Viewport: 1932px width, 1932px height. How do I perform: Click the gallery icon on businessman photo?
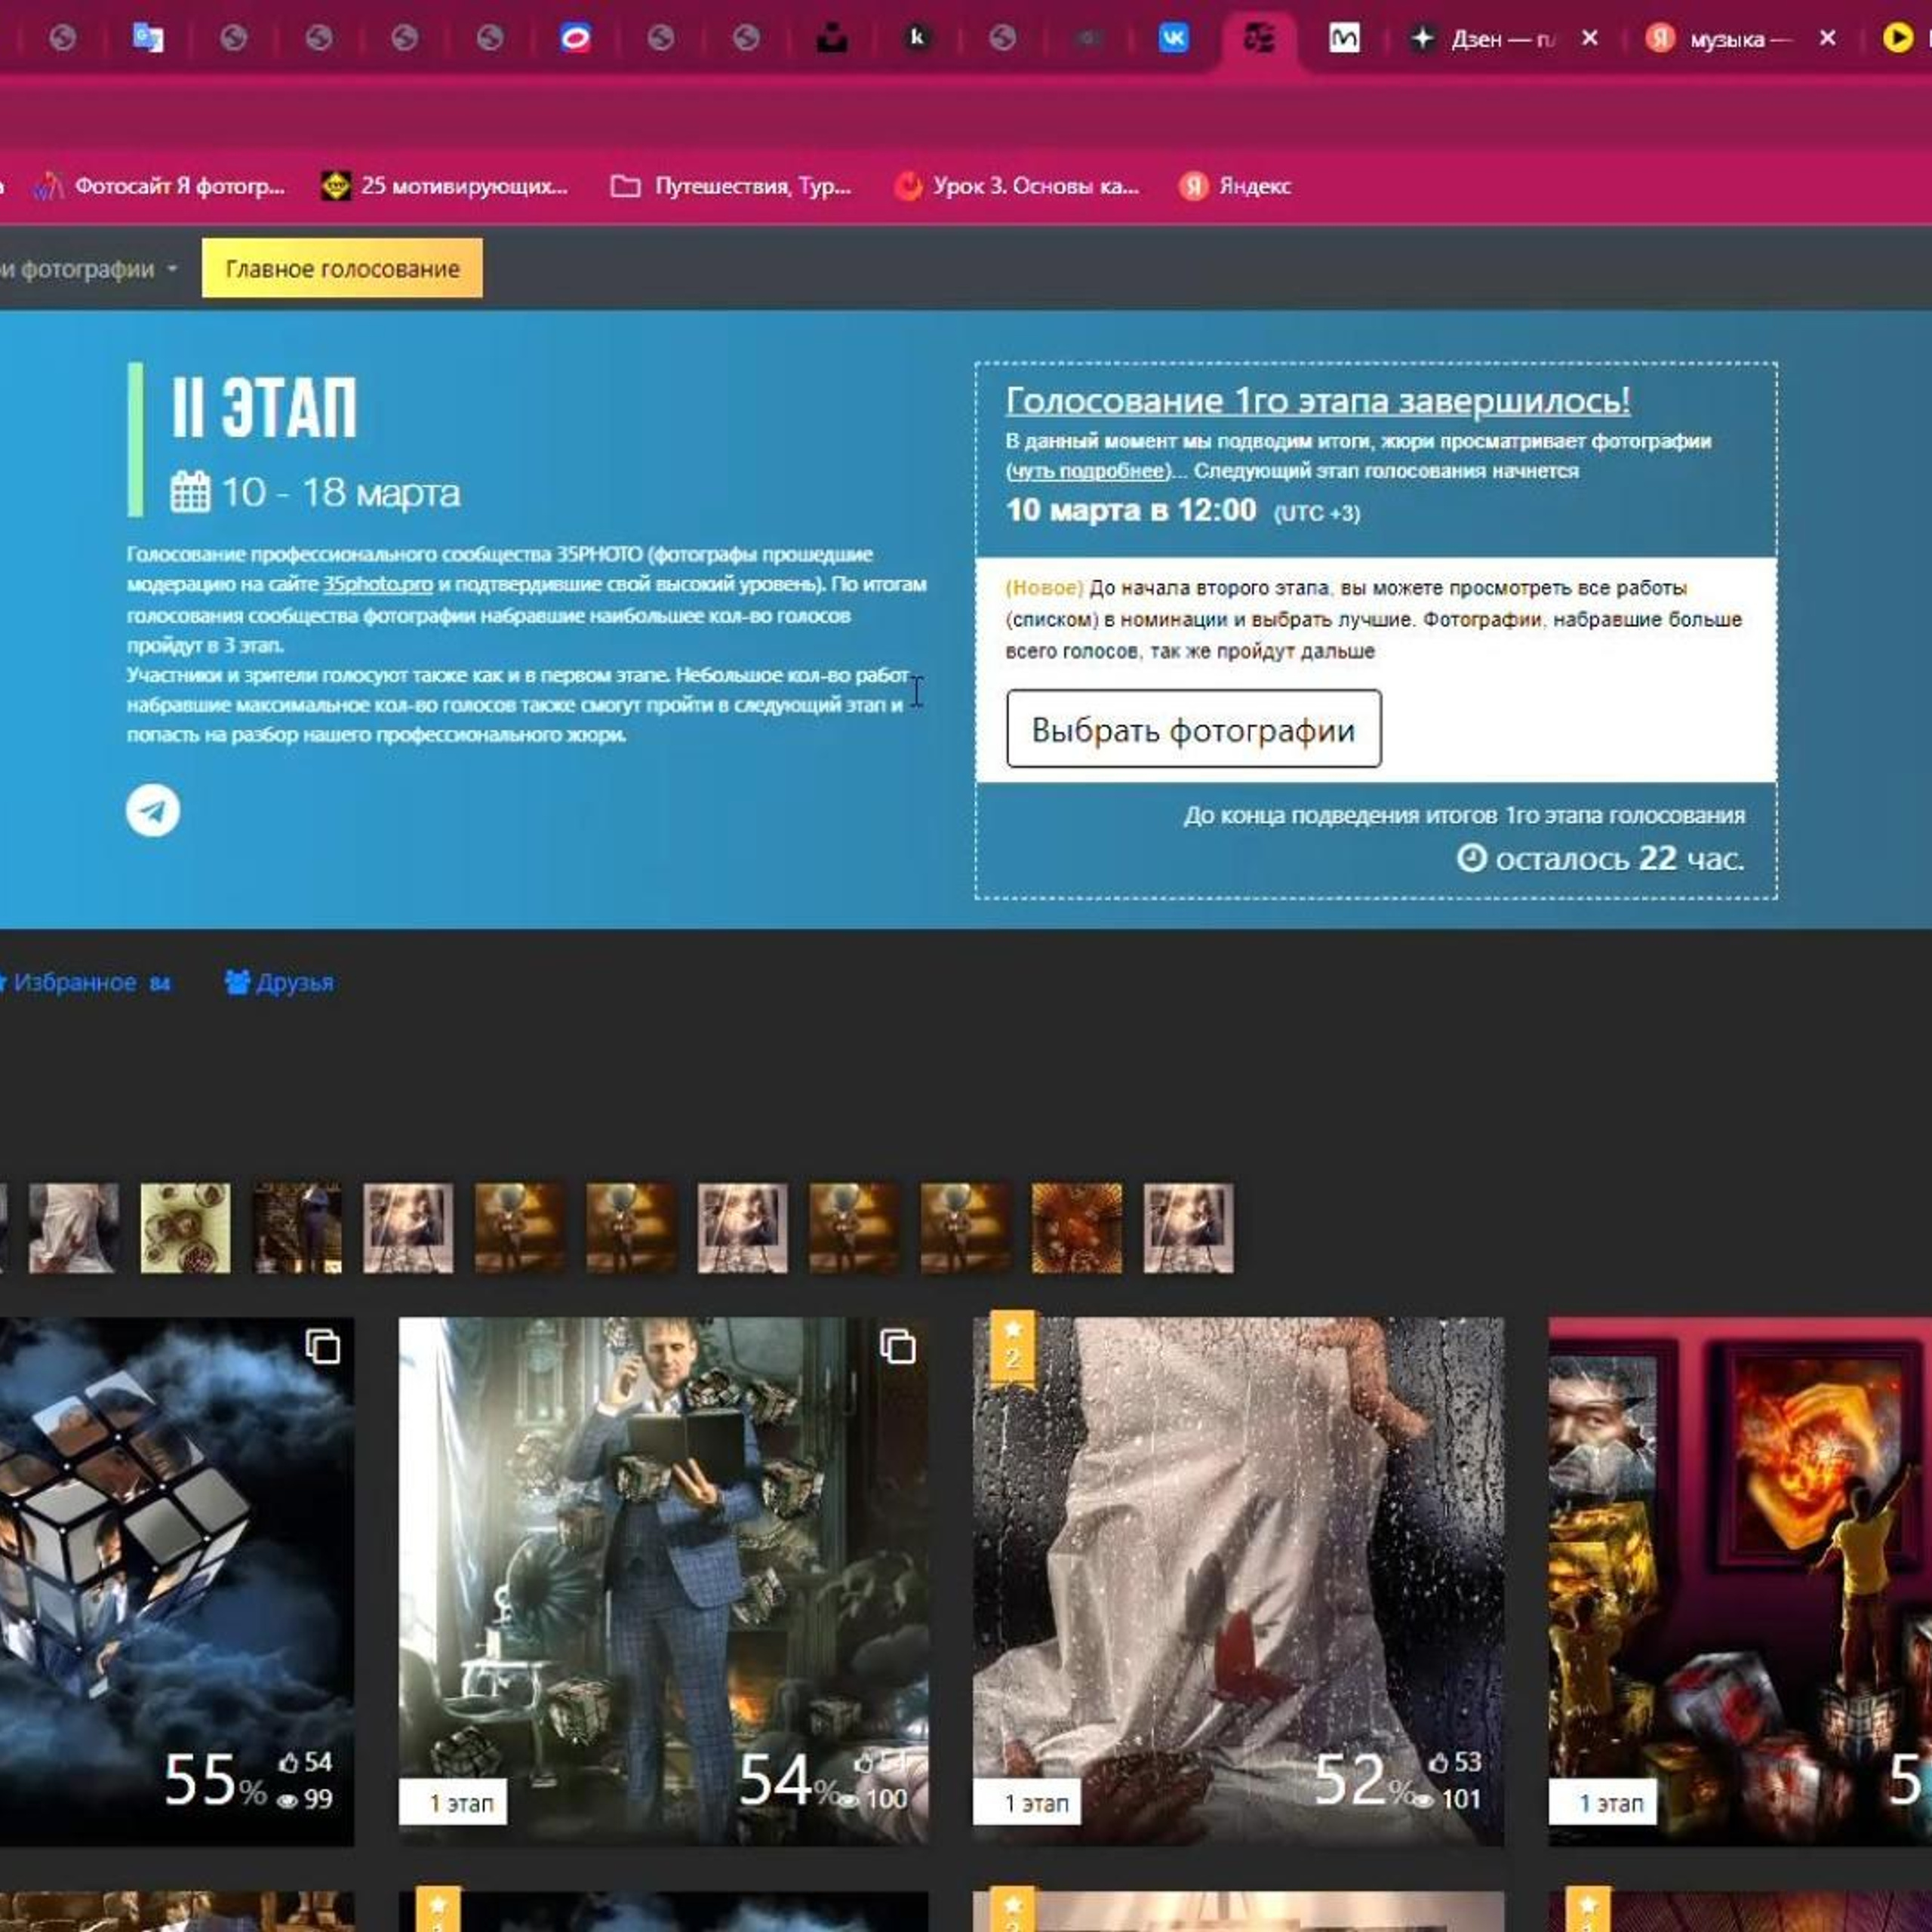(897, 1347)
